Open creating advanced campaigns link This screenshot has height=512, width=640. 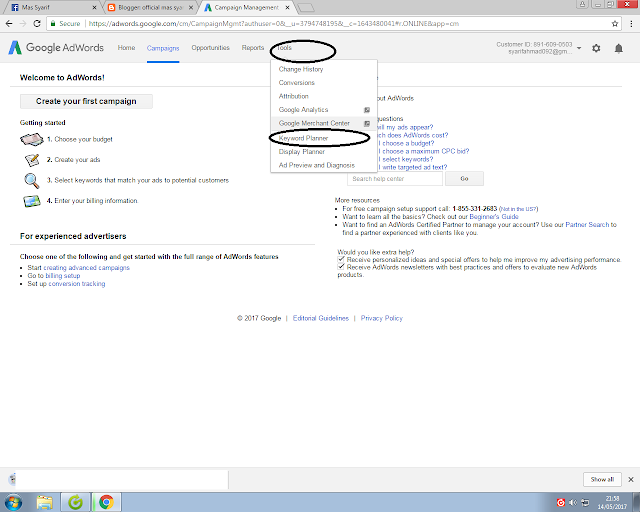click(x=87, y=268)
